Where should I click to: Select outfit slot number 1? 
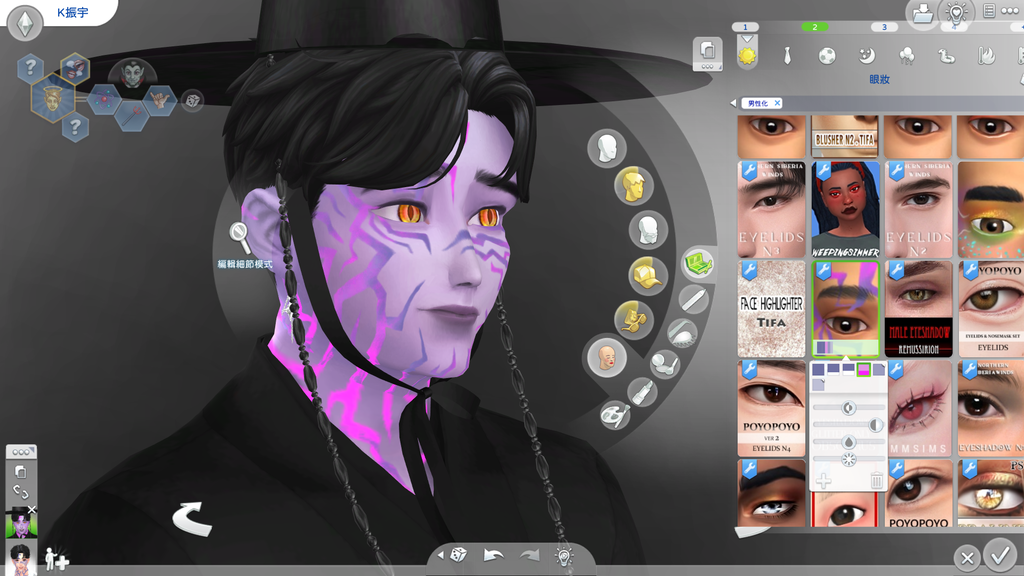click(x=745, y=27)
